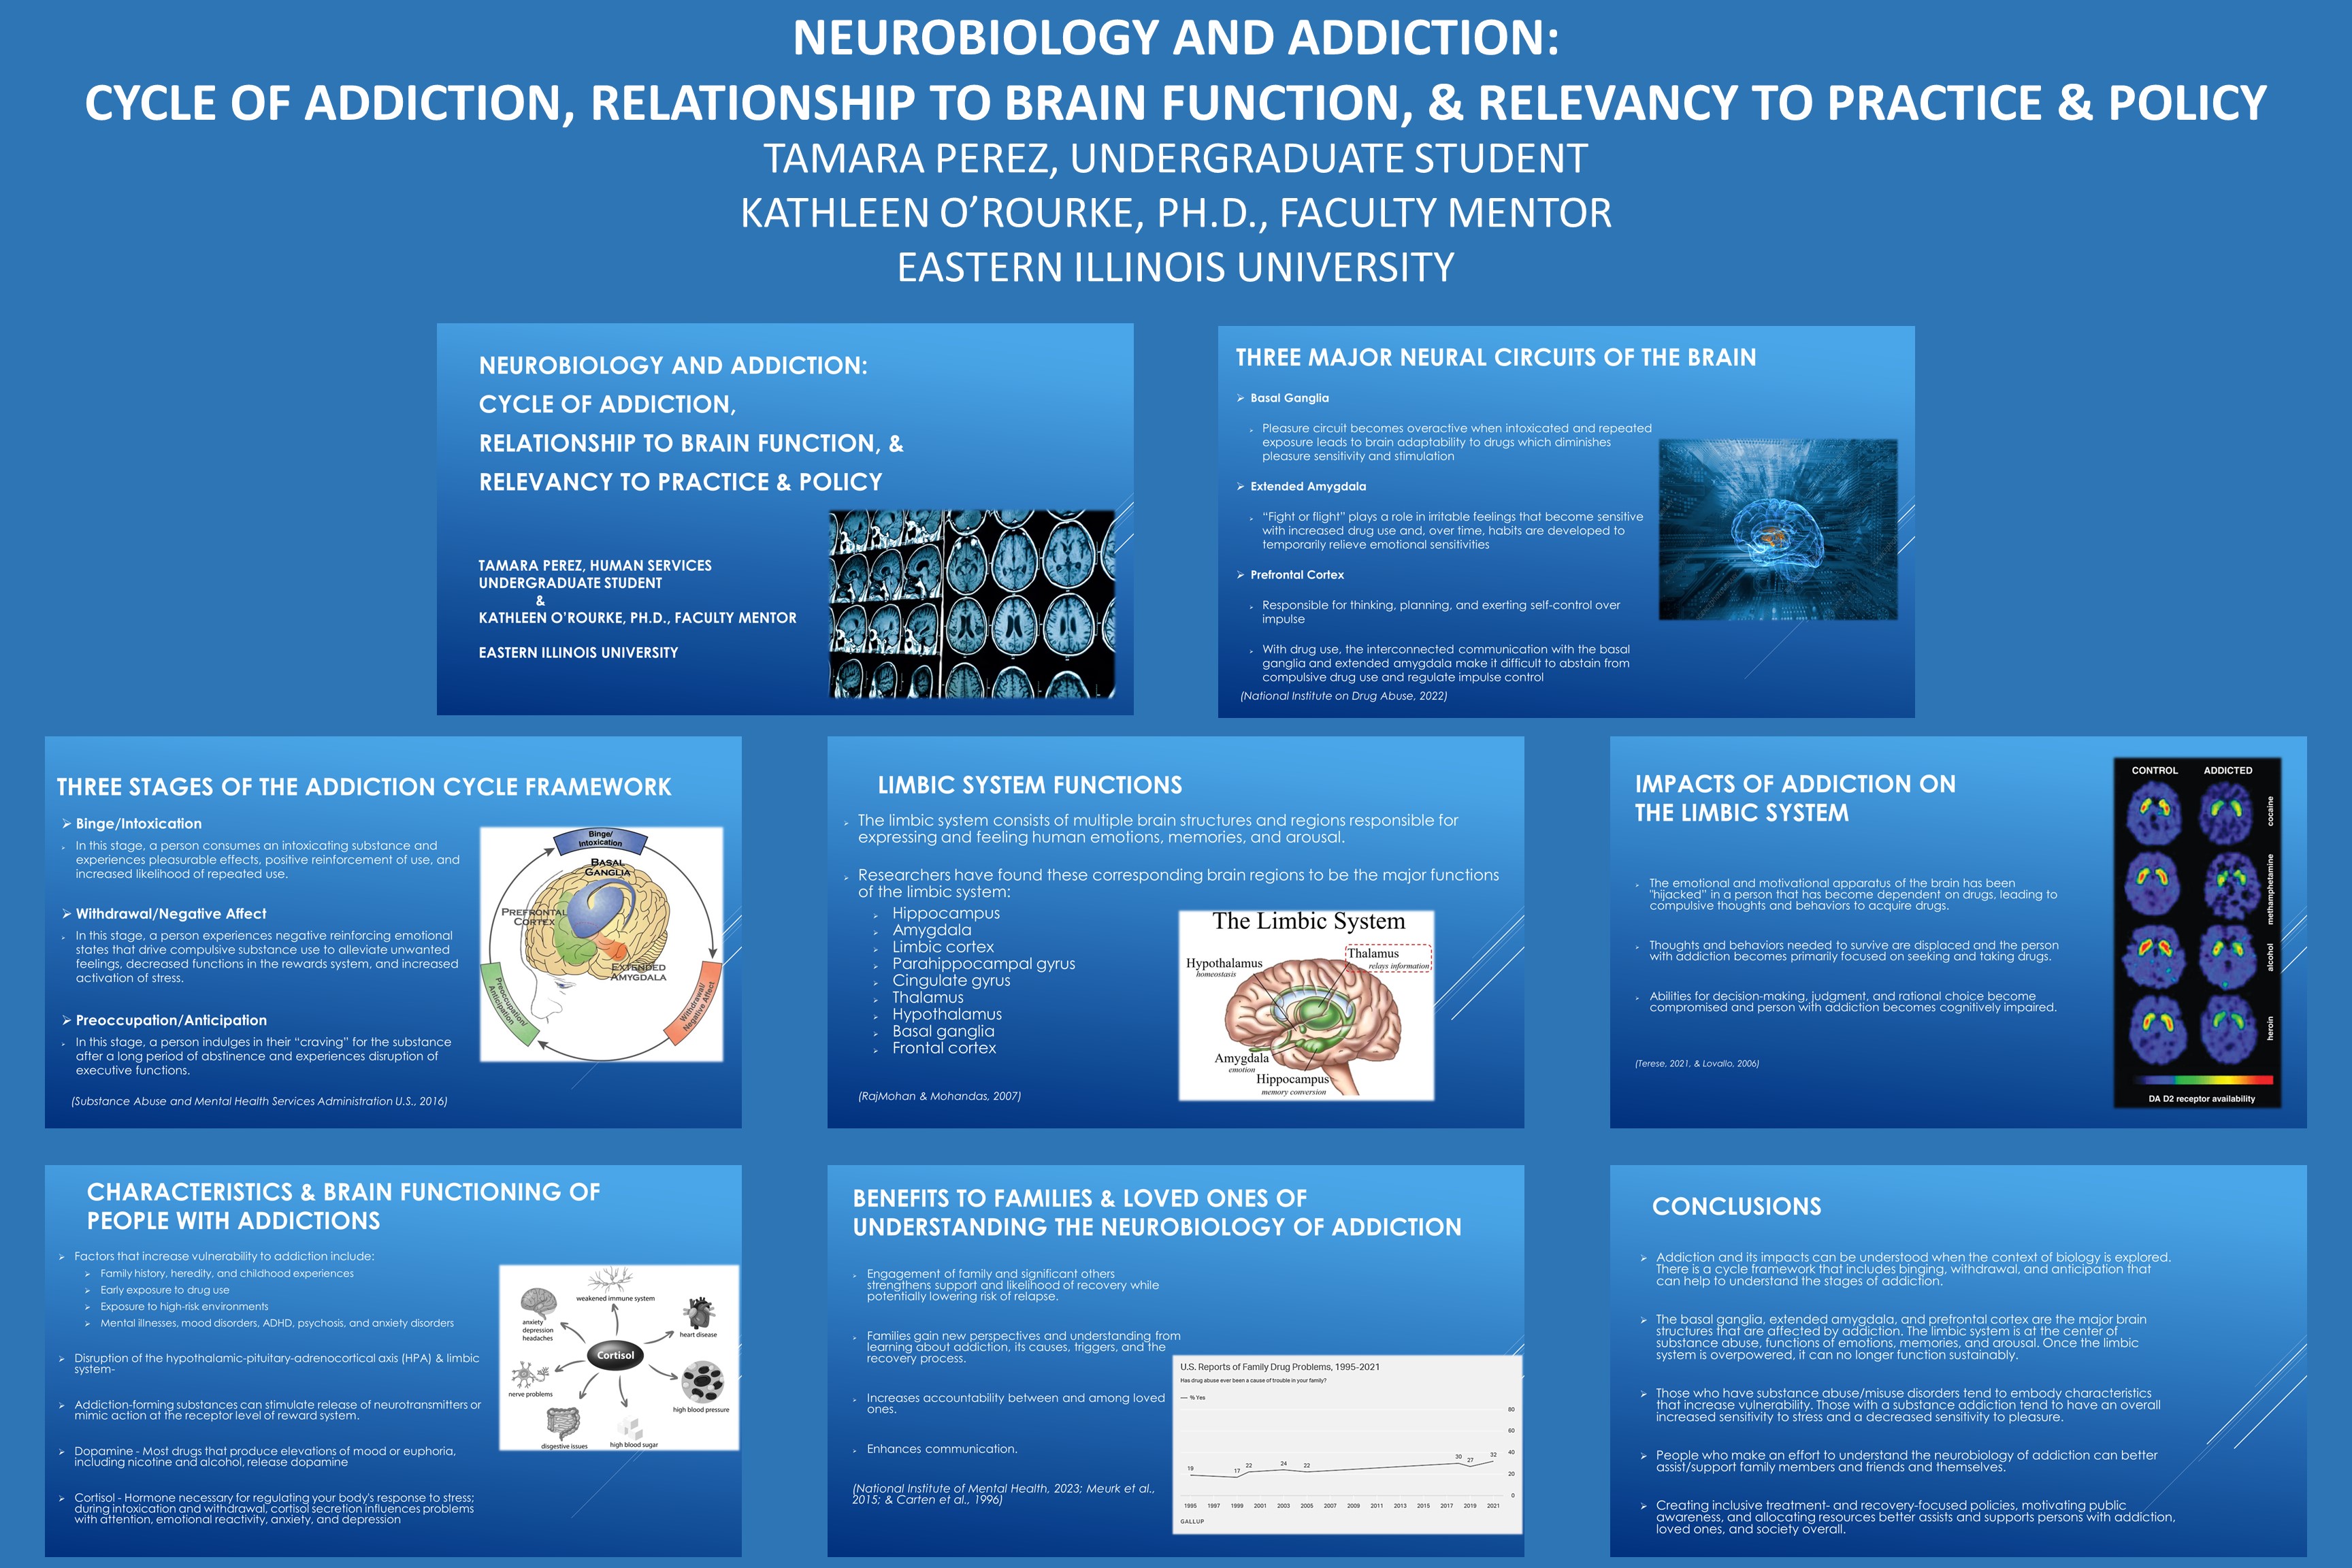Click the Three Major Neural Circuits heading
Screen dimensions: 2352x1568
[1495, 357]
